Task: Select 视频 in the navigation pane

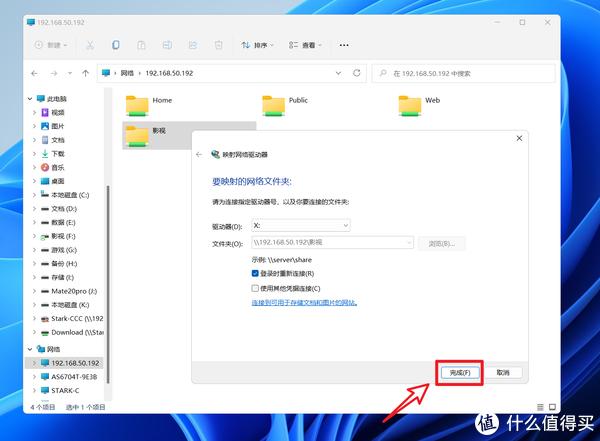Action: [58, 113]
